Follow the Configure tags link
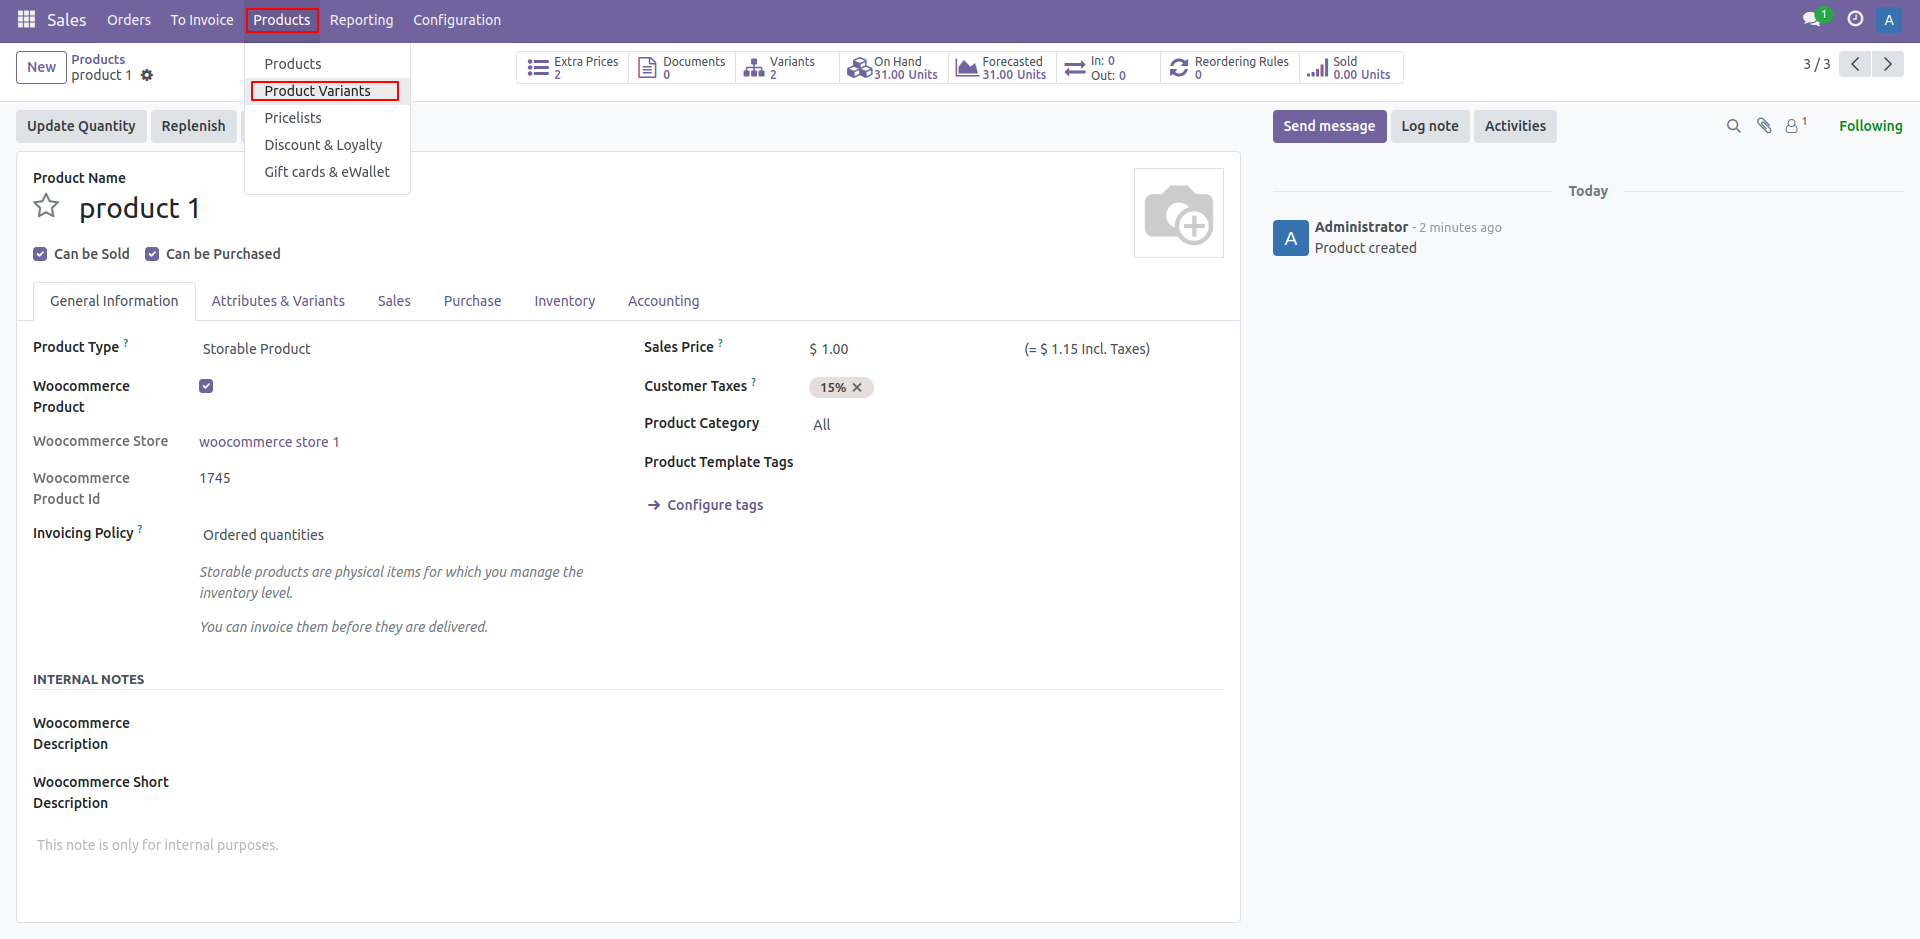This screenshot has width=1920, height=939. coord(714,505)
